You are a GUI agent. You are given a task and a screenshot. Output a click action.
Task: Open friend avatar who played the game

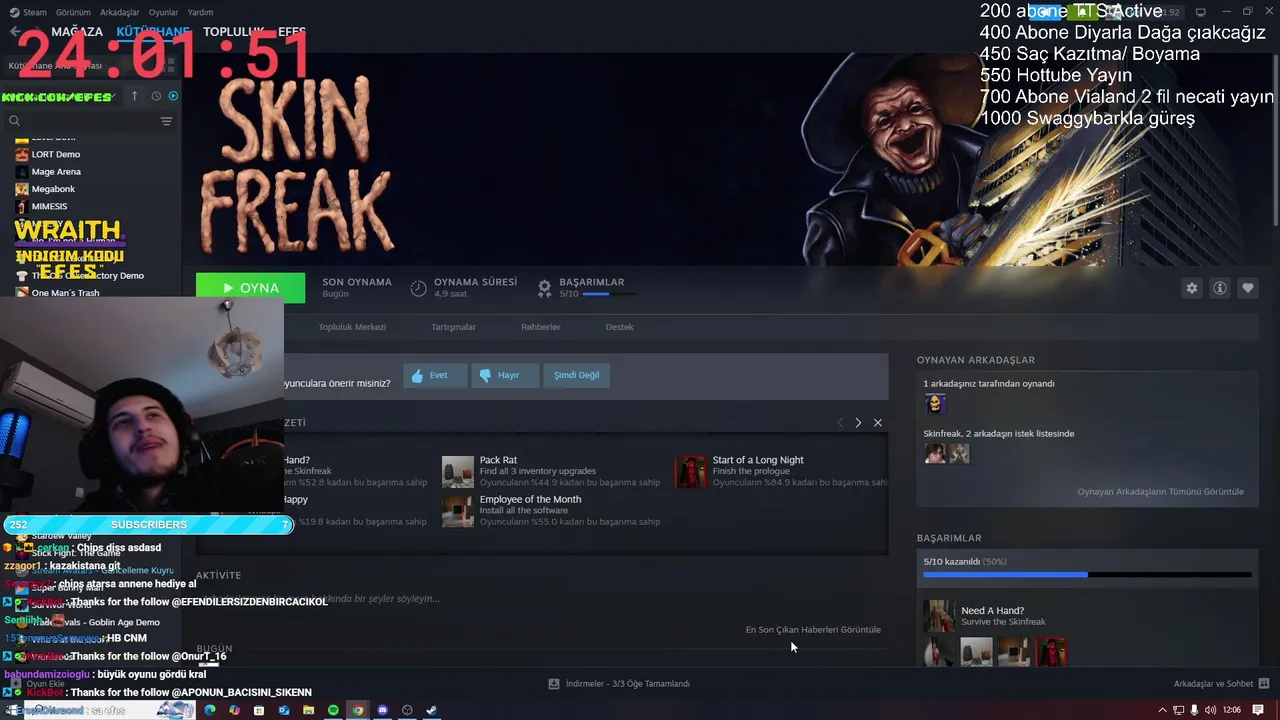pyautogui.click(x=935, y=404)
